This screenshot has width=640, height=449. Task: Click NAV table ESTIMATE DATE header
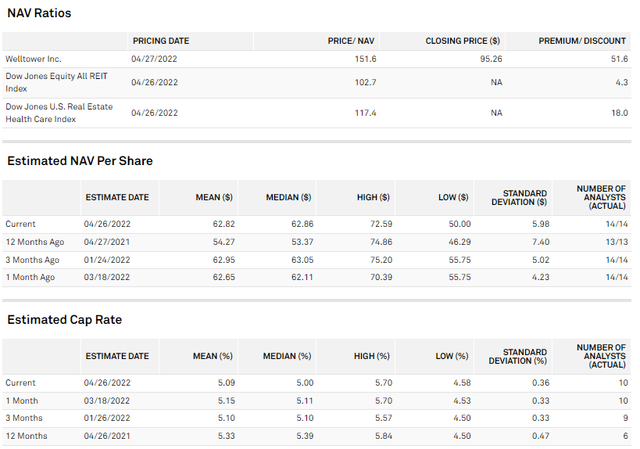(117, 198)
